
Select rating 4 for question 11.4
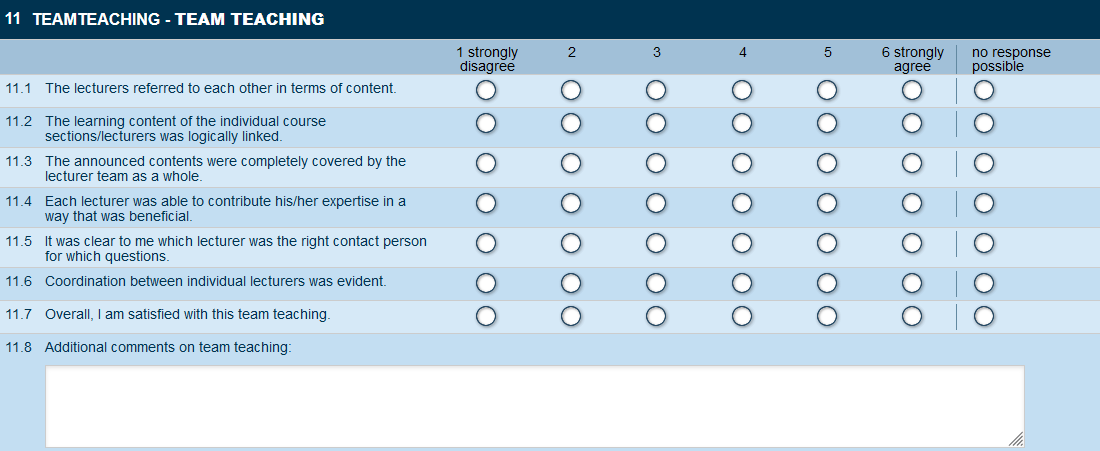pyautogui.click(x=742, y=204)
